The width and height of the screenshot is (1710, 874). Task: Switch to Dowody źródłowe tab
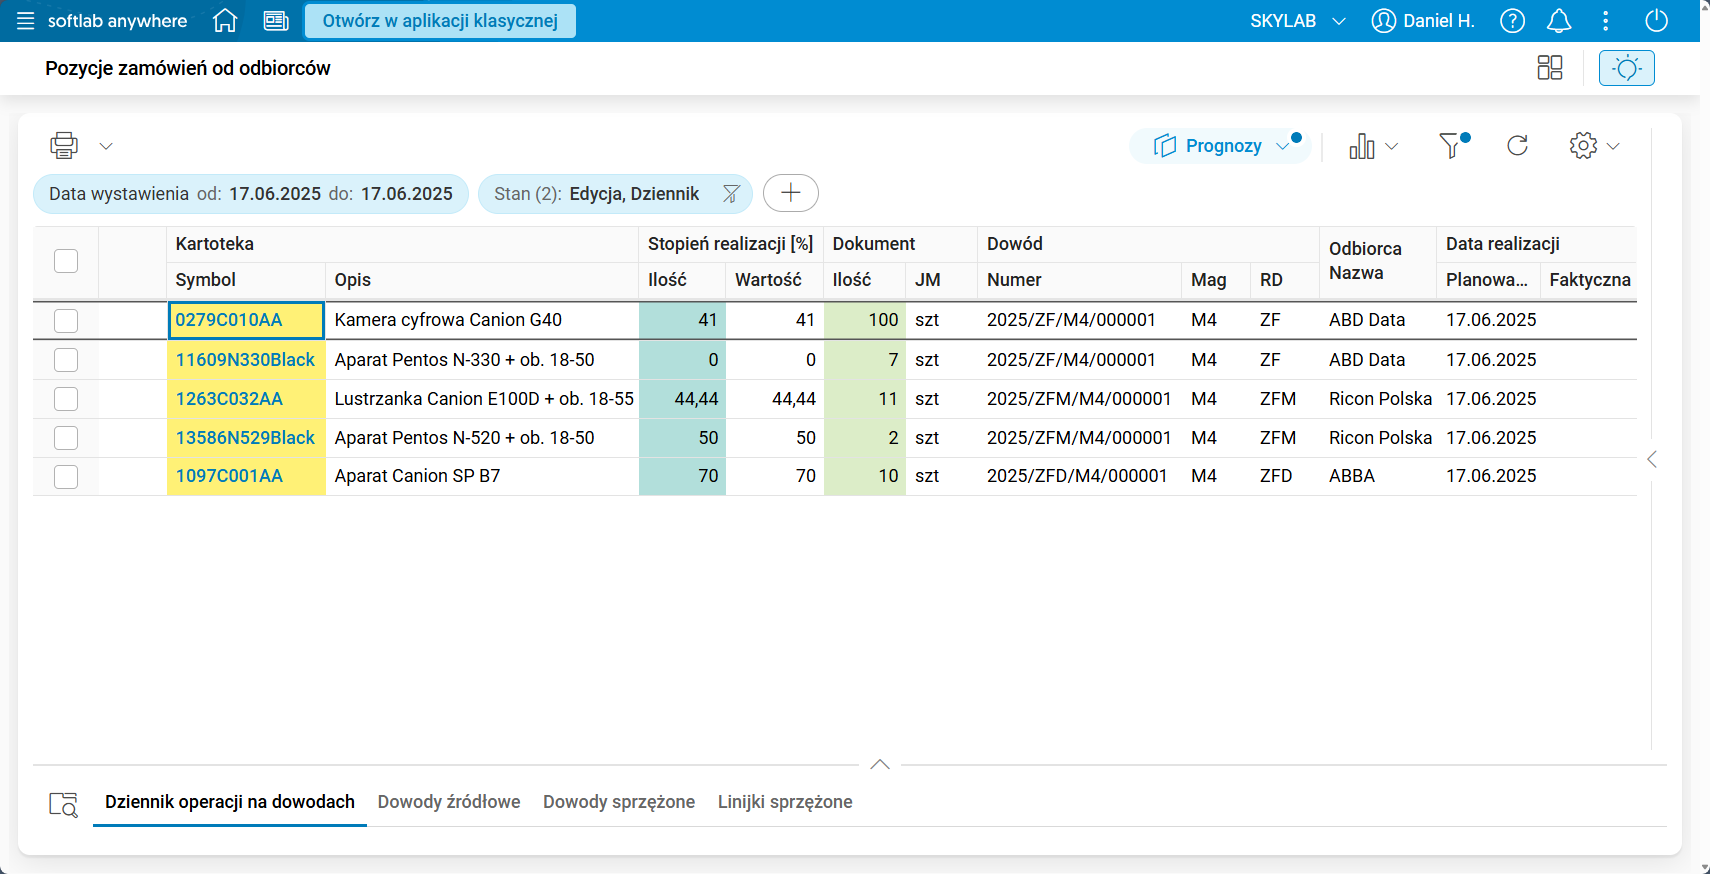pyautogui.click(x=449, y=802)
